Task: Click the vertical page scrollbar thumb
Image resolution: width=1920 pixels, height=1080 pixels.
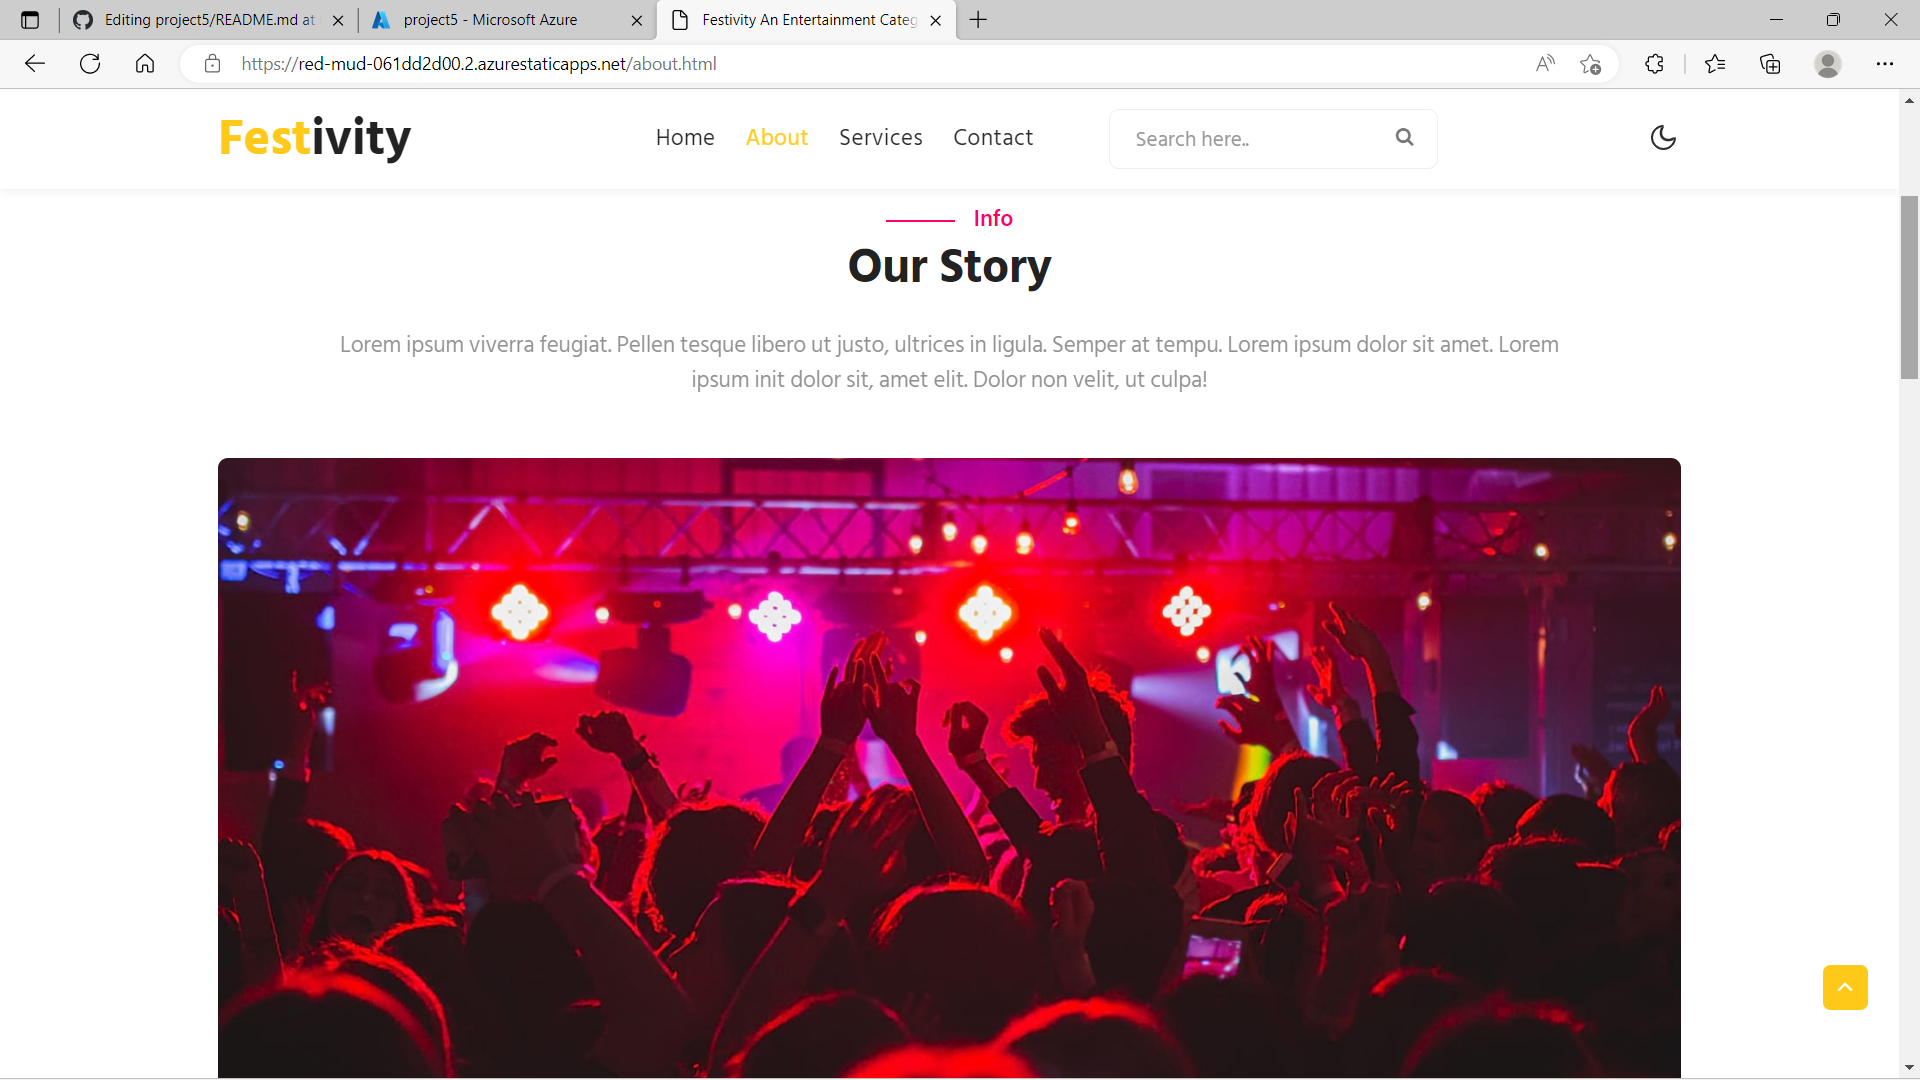Action: [1909, 288]
